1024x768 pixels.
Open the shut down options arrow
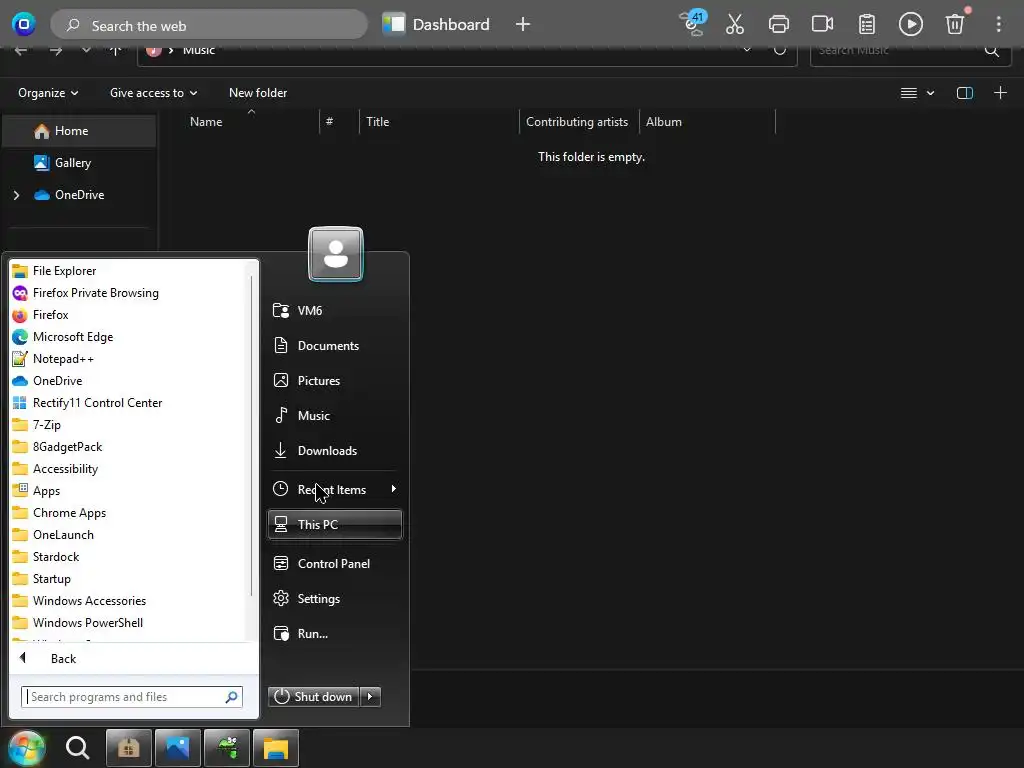[x=370, y=697]
